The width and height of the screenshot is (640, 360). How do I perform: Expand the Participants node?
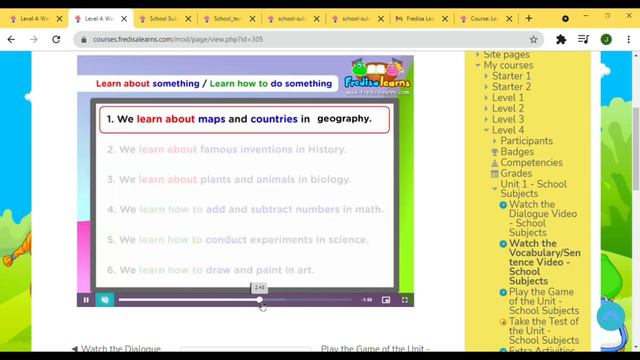point(495,141)
